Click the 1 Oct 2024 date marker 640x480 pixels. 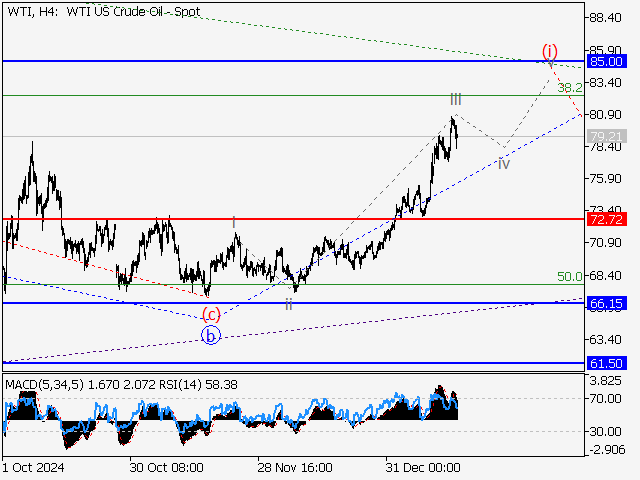pyautogui.click(x=35, y=467)
